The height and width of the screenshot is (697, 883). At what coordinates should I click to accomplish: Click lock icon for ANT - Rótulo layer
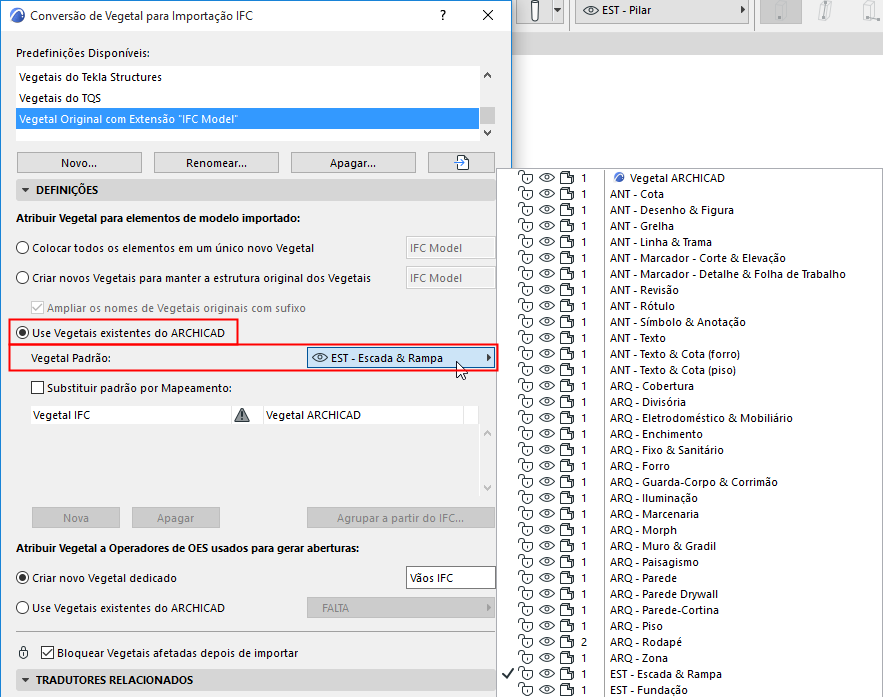(525, 306)
